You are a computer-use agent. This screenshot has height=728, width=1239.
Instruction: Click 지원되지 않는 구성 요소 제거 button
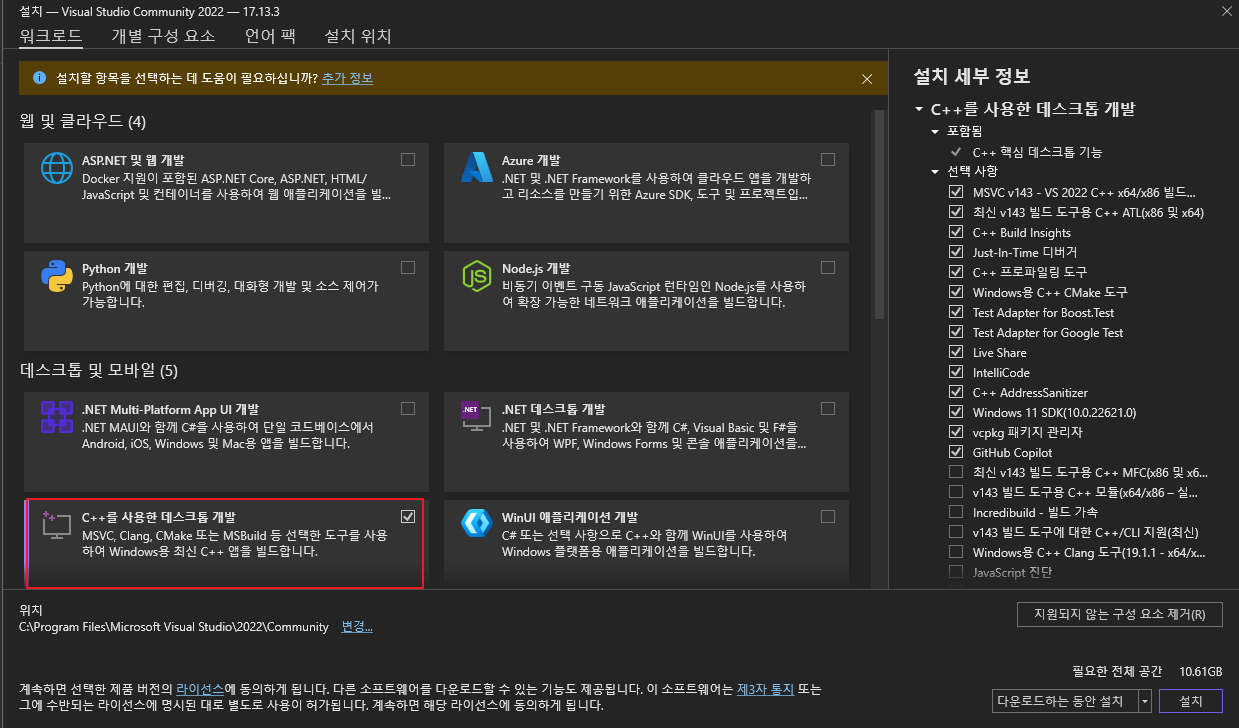tap(1120, 614)
